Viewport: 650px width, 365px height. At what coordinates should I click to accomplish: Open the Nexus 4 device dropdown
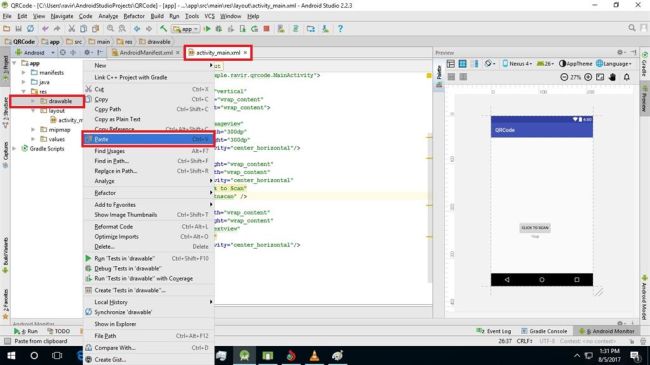click(517, 63)
